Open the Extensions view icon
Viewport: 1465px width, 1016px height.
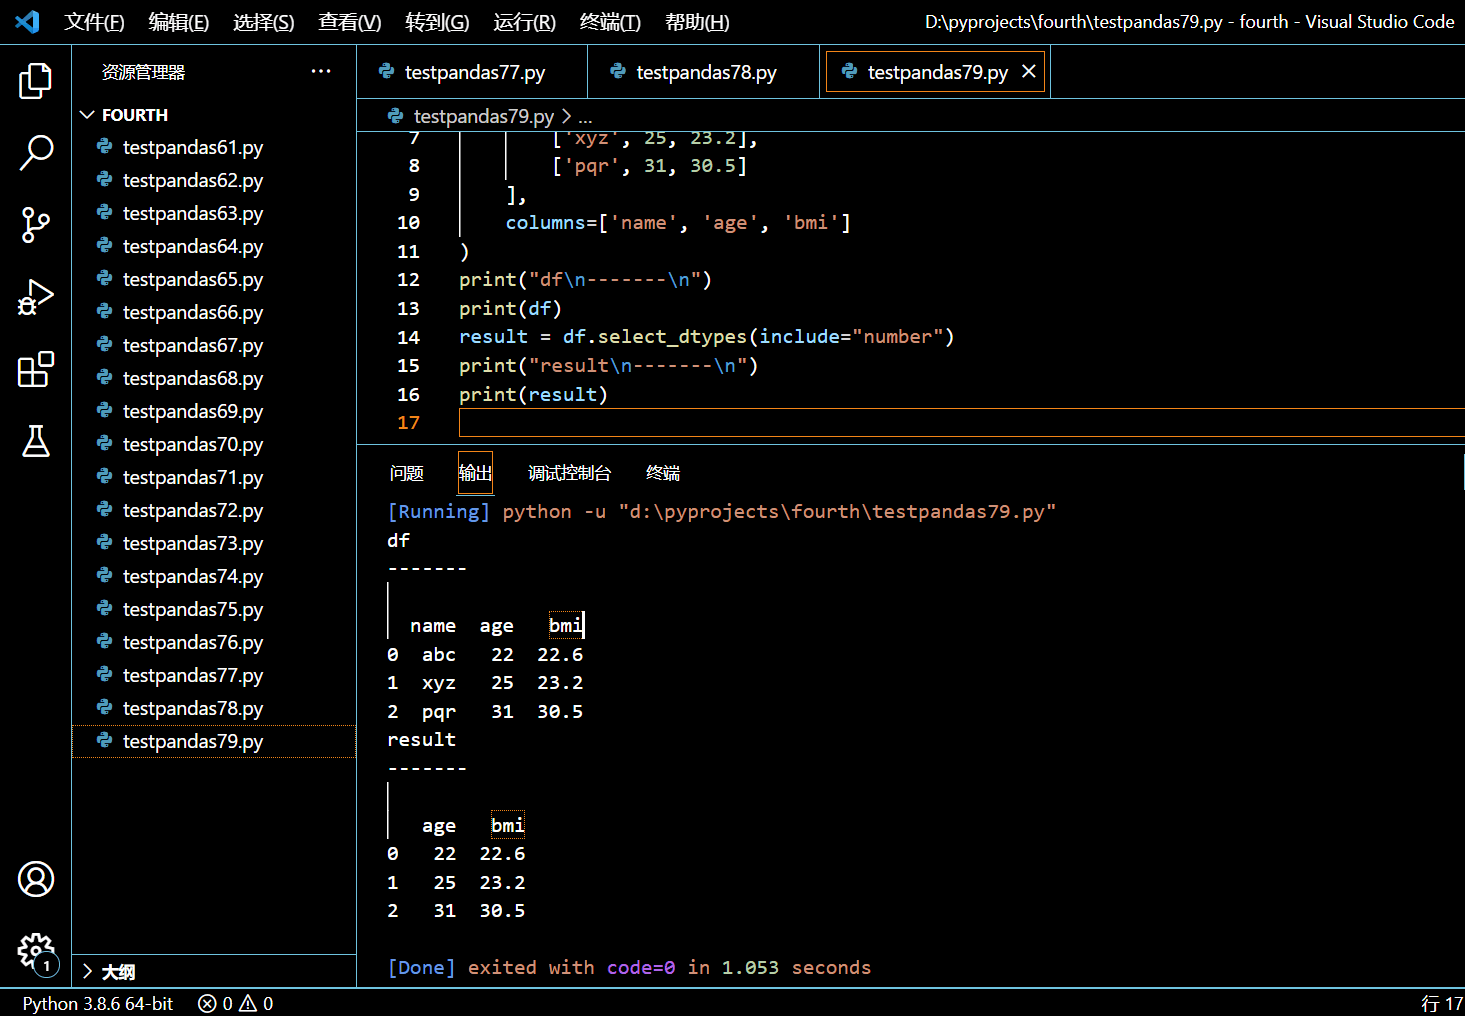tap(35, 369)
